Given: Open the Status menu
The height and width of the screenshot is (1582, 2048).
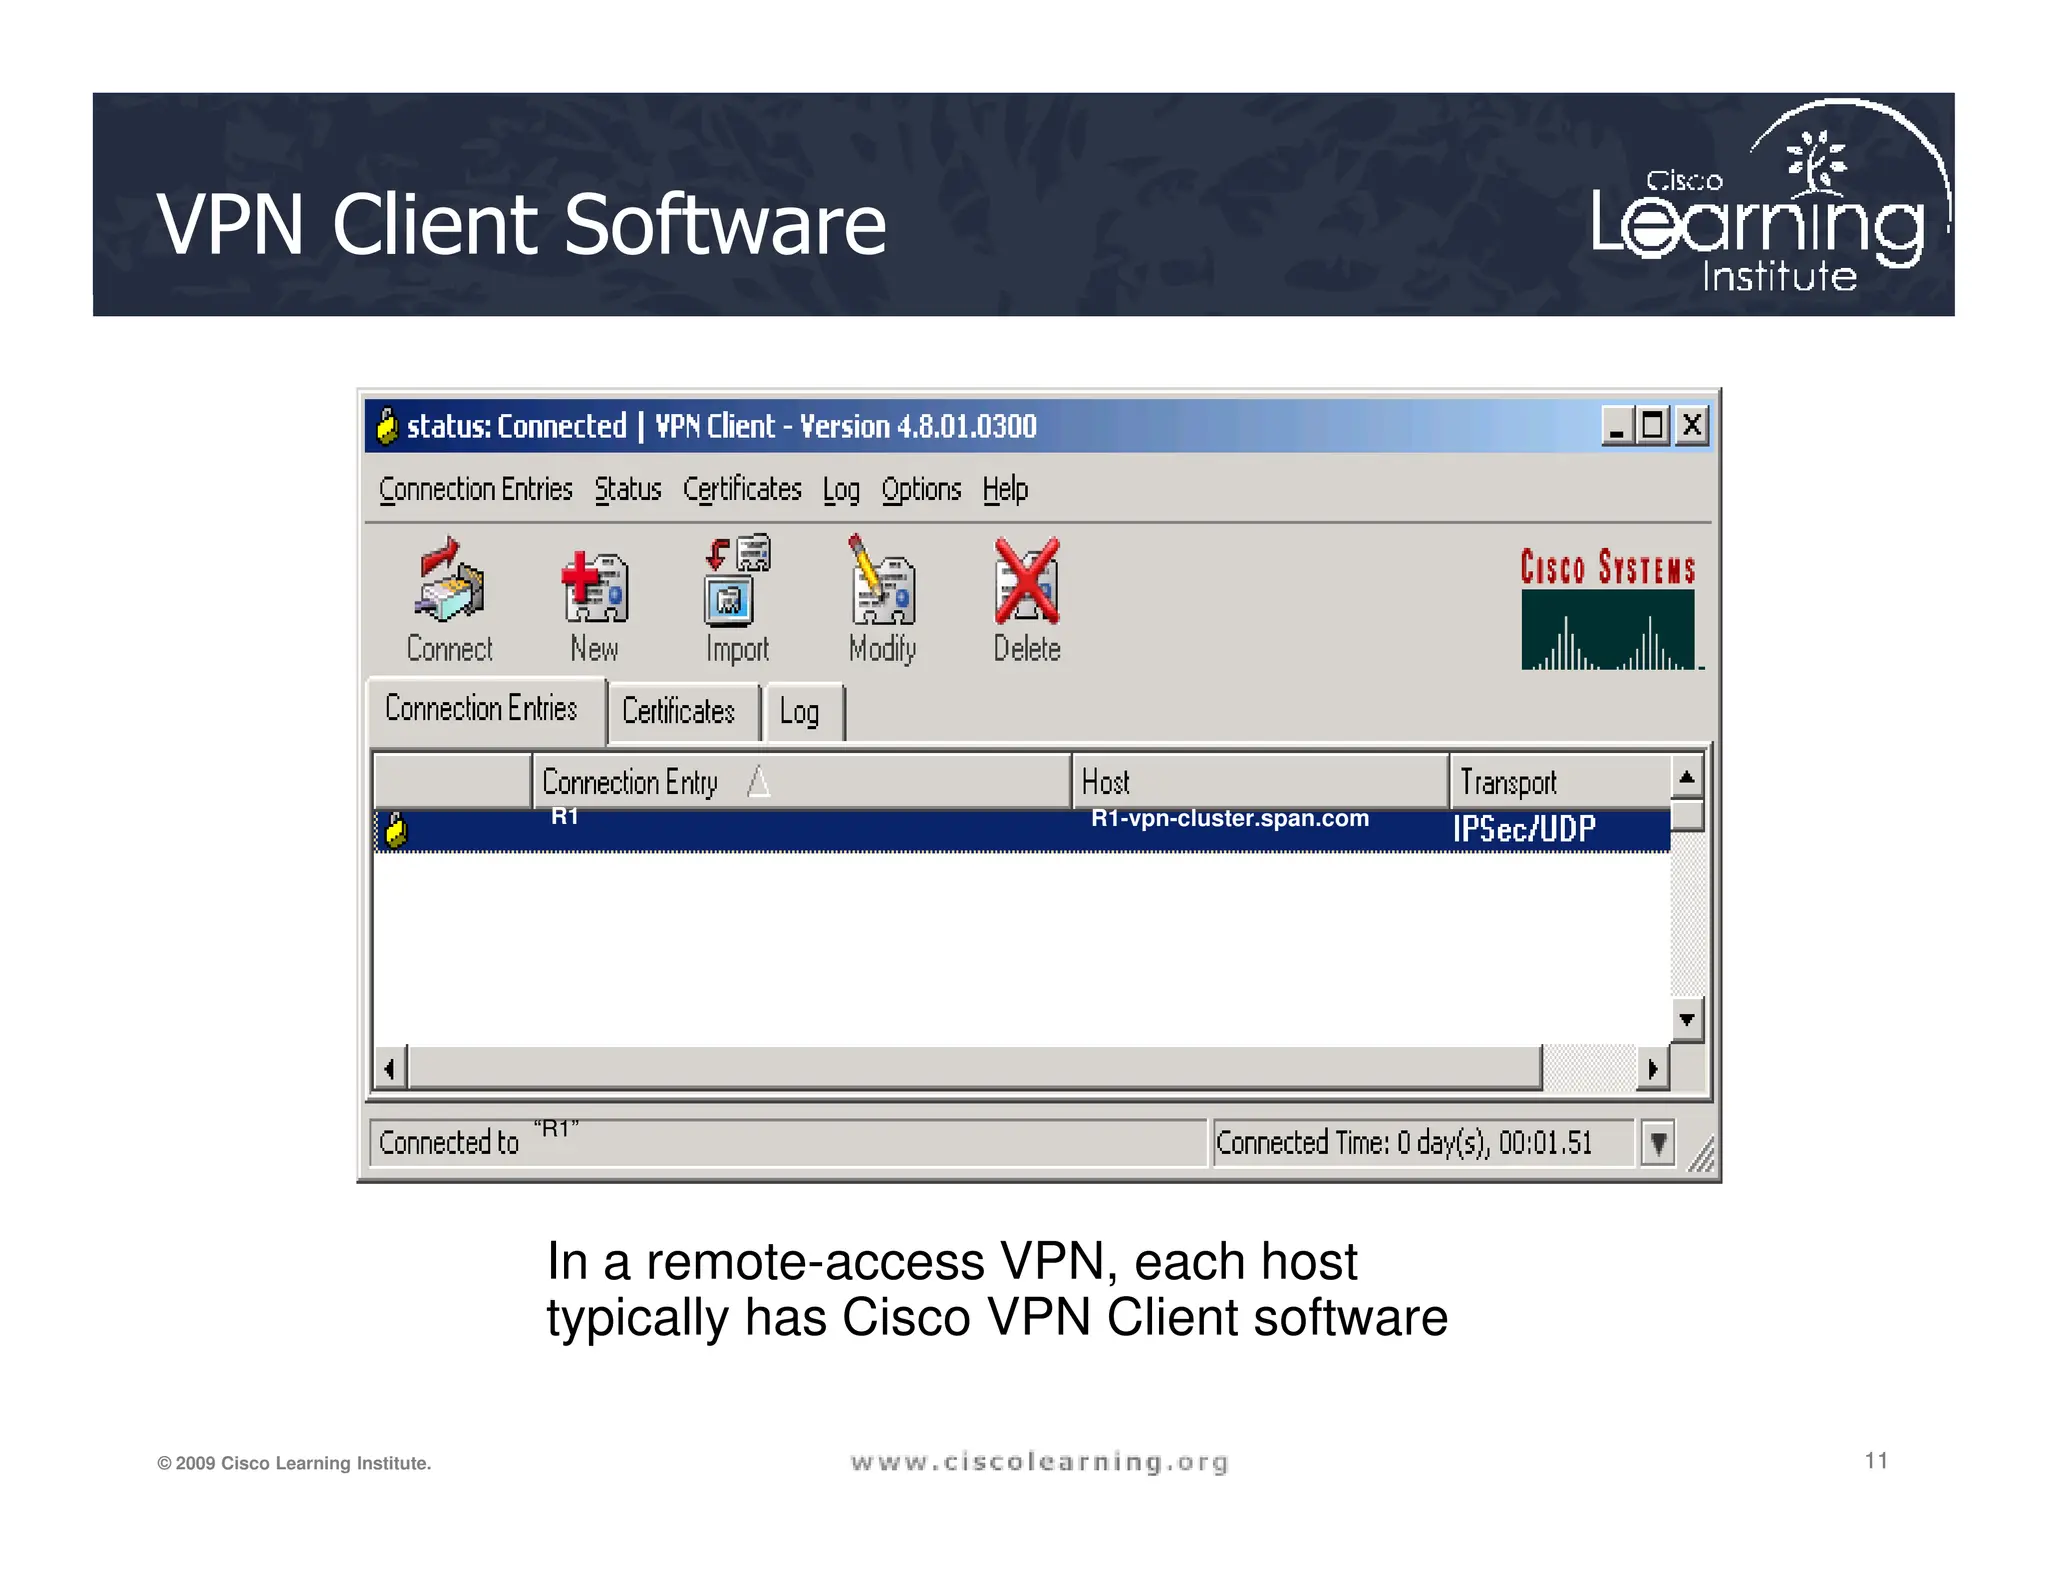Looking at the screenshot, I should coord(628,489).
